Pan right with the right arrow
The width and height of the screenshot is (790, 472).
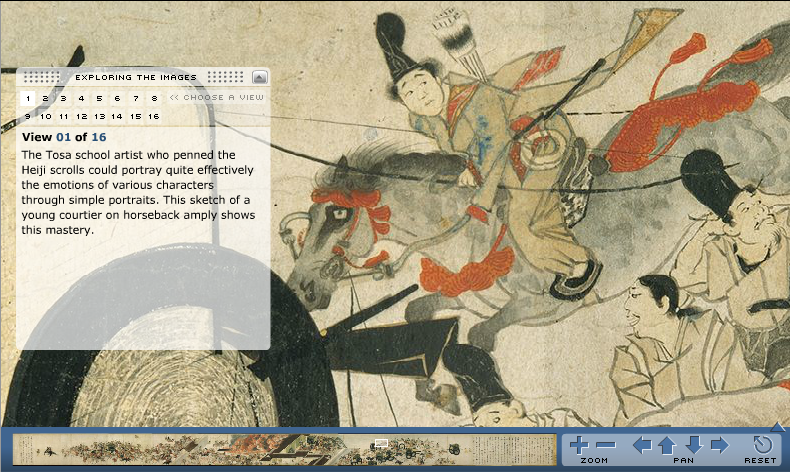click(x=720, y=445)
